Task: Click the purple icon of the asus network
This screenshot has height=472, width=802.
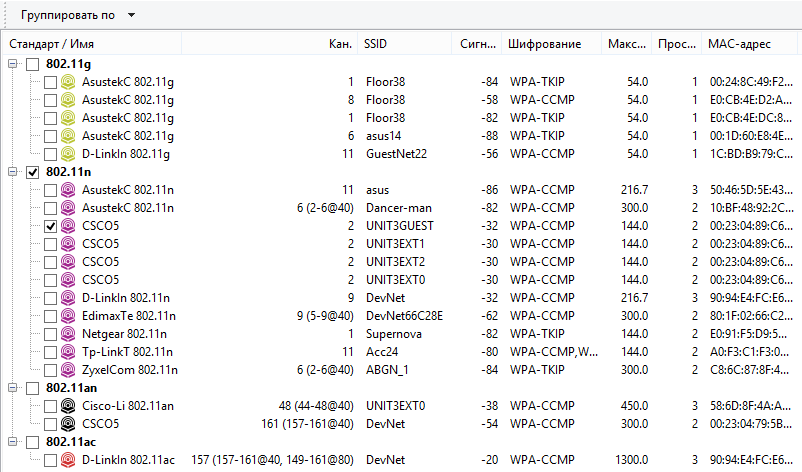Action: [x=68, y=190]
